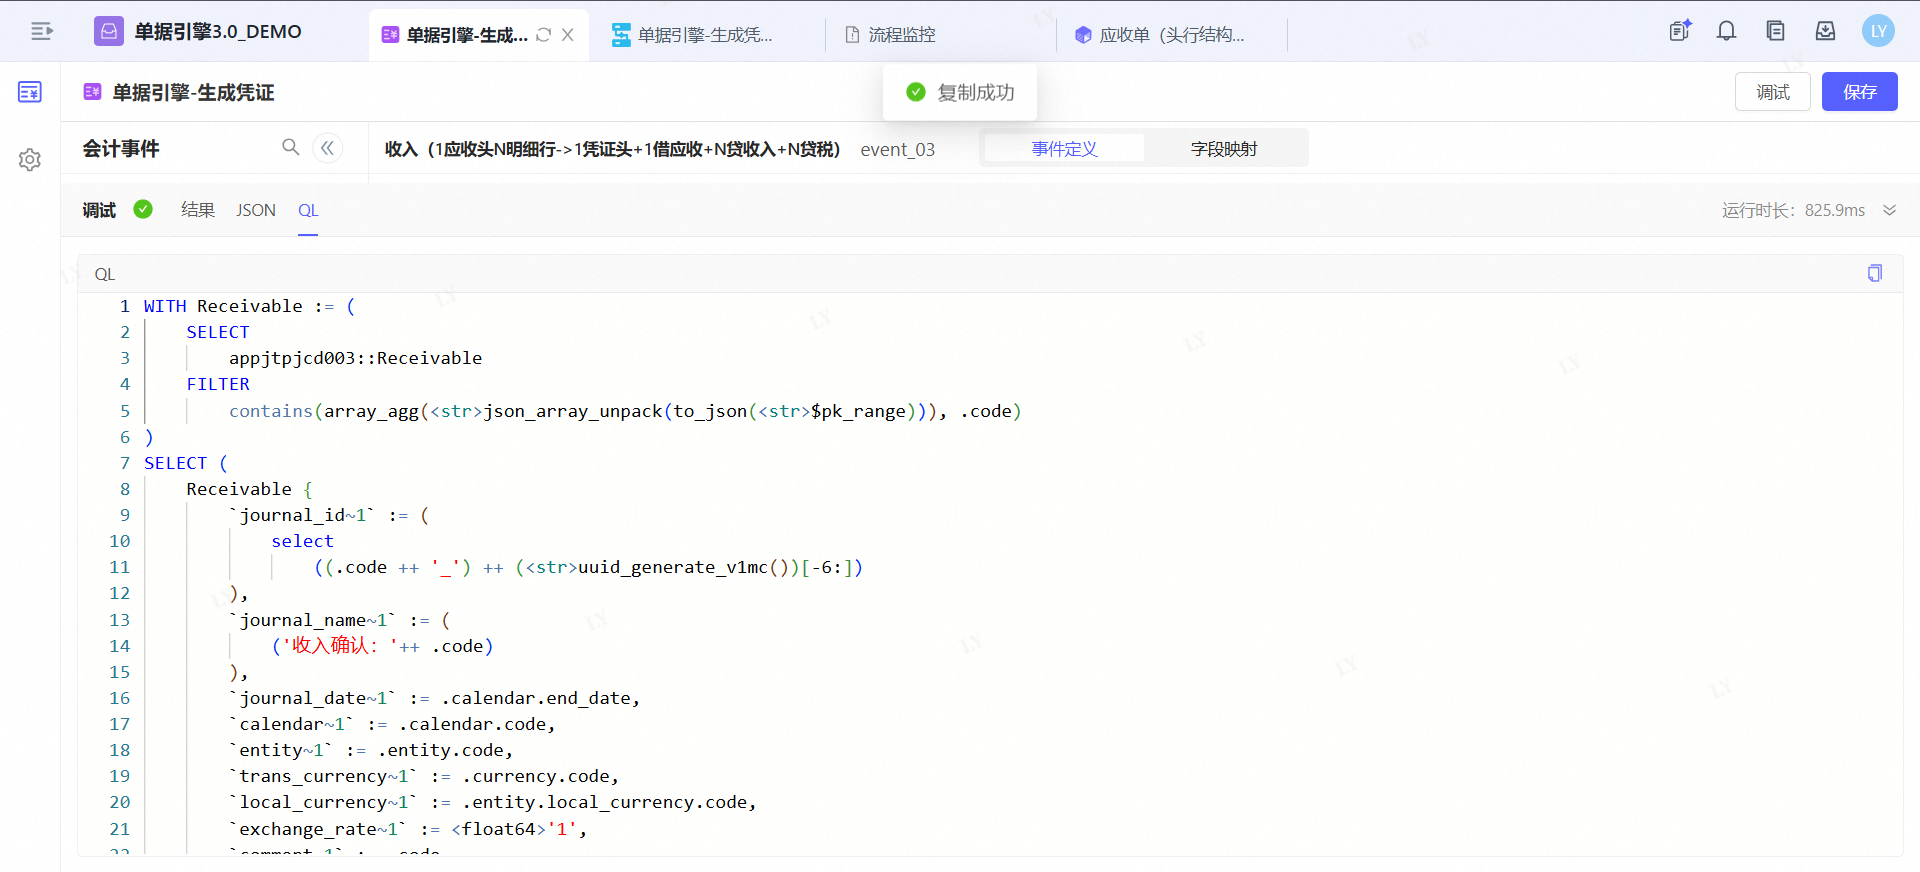Switch to the 事件定义 toggle option

(x=1064, y=149)
